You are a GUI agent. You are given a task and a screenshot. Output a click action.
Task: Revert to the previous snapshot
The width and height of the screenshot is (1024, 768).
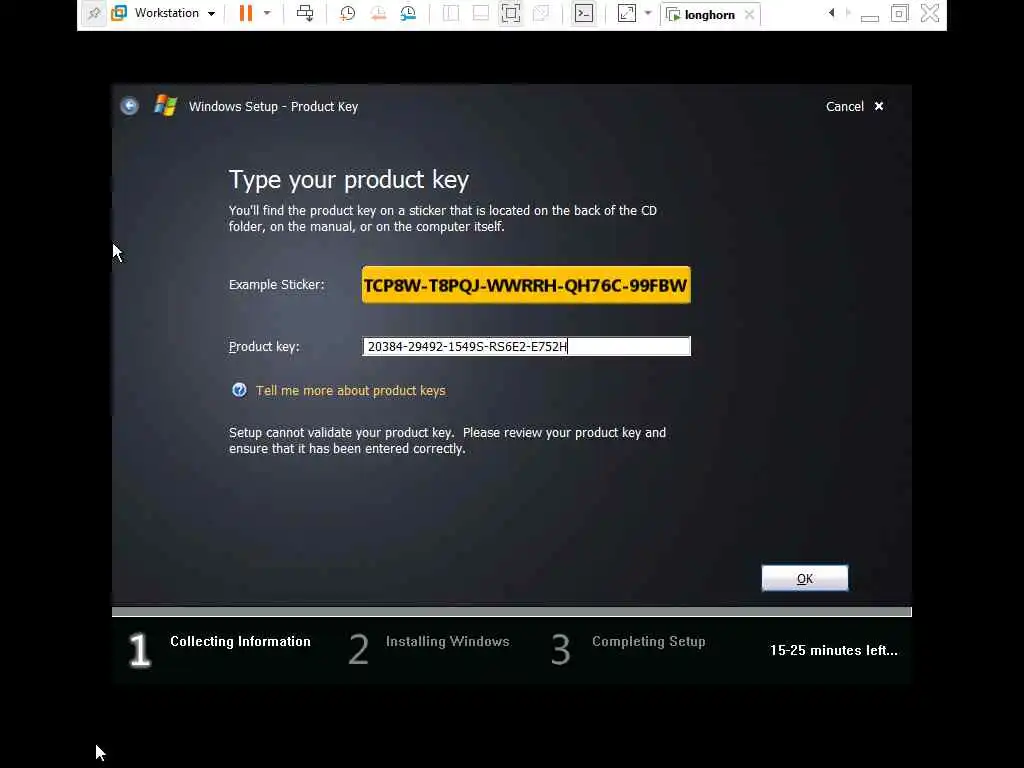pos(378,13)
